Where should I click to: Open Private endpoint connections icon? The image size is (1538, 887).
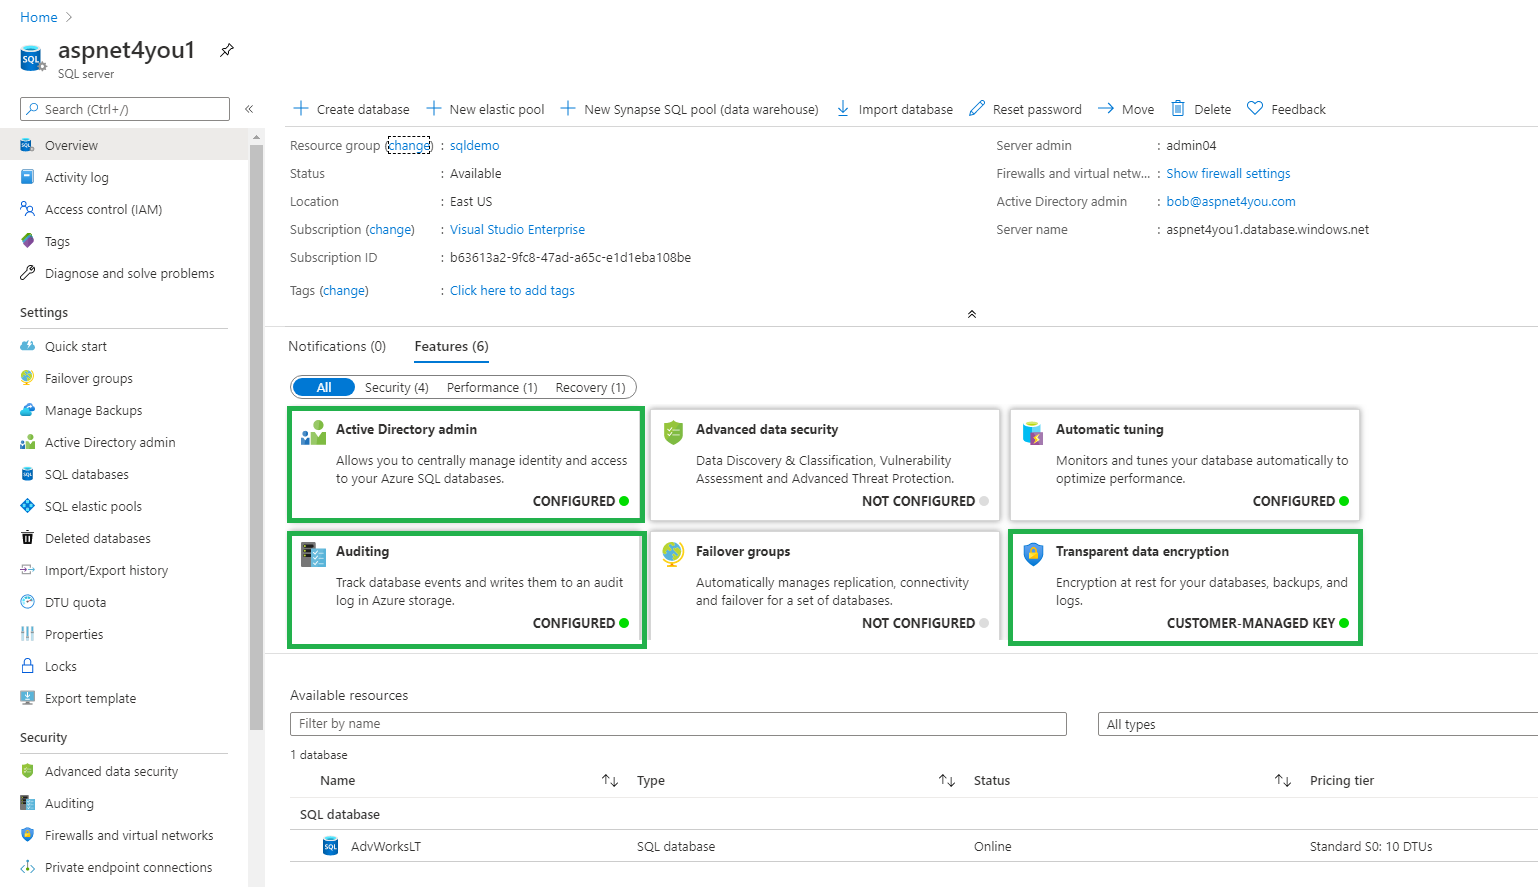pos(27,867)
